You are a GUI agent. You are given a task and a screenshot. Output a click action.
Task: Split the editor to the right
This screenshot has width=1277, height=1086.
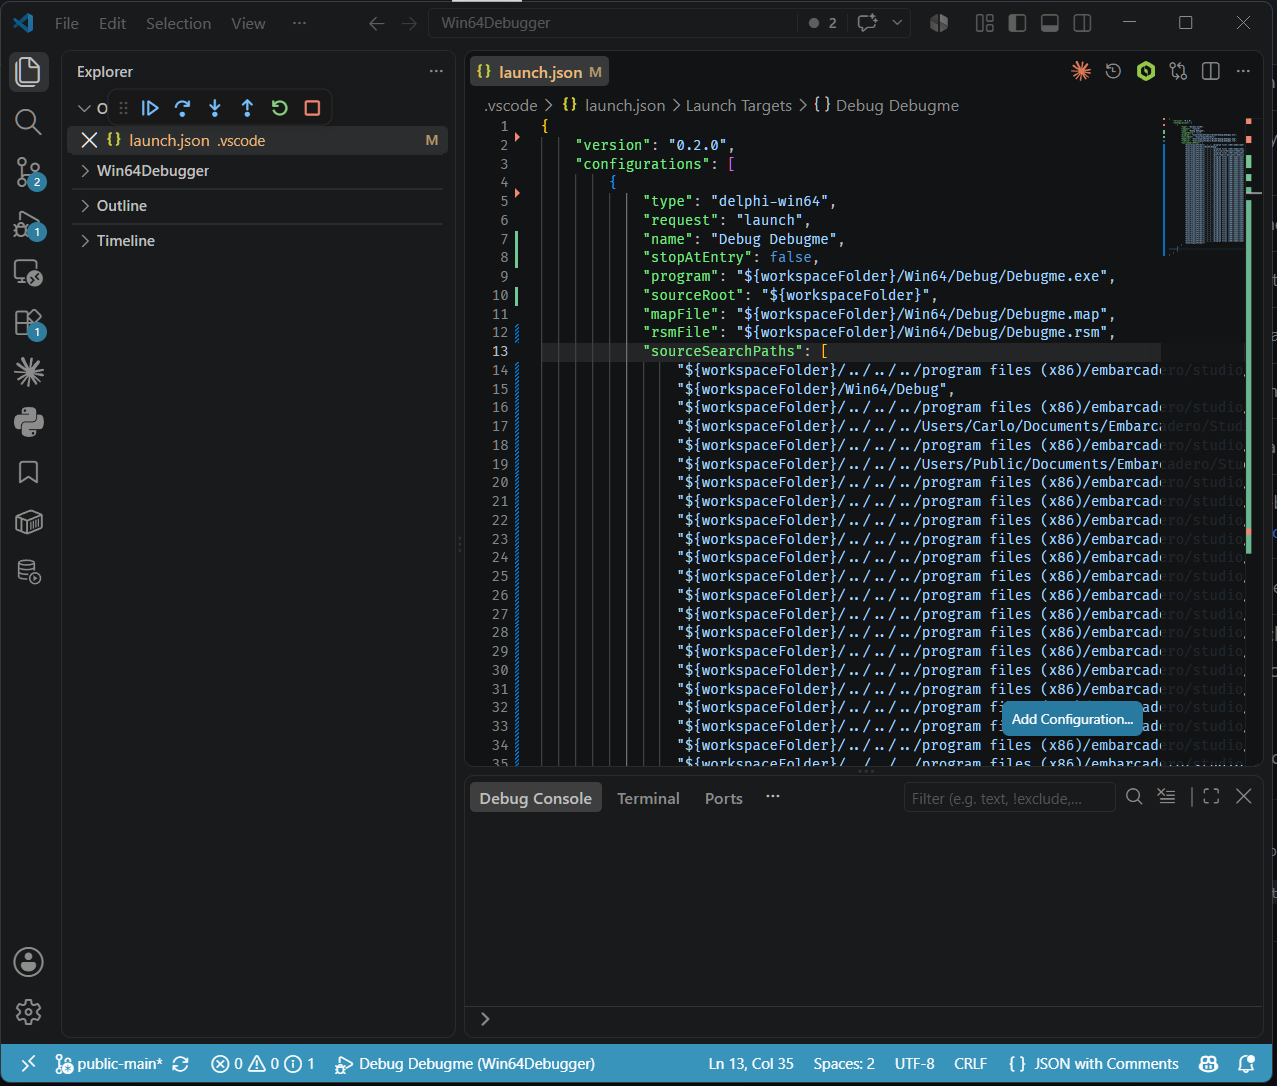1210,71
